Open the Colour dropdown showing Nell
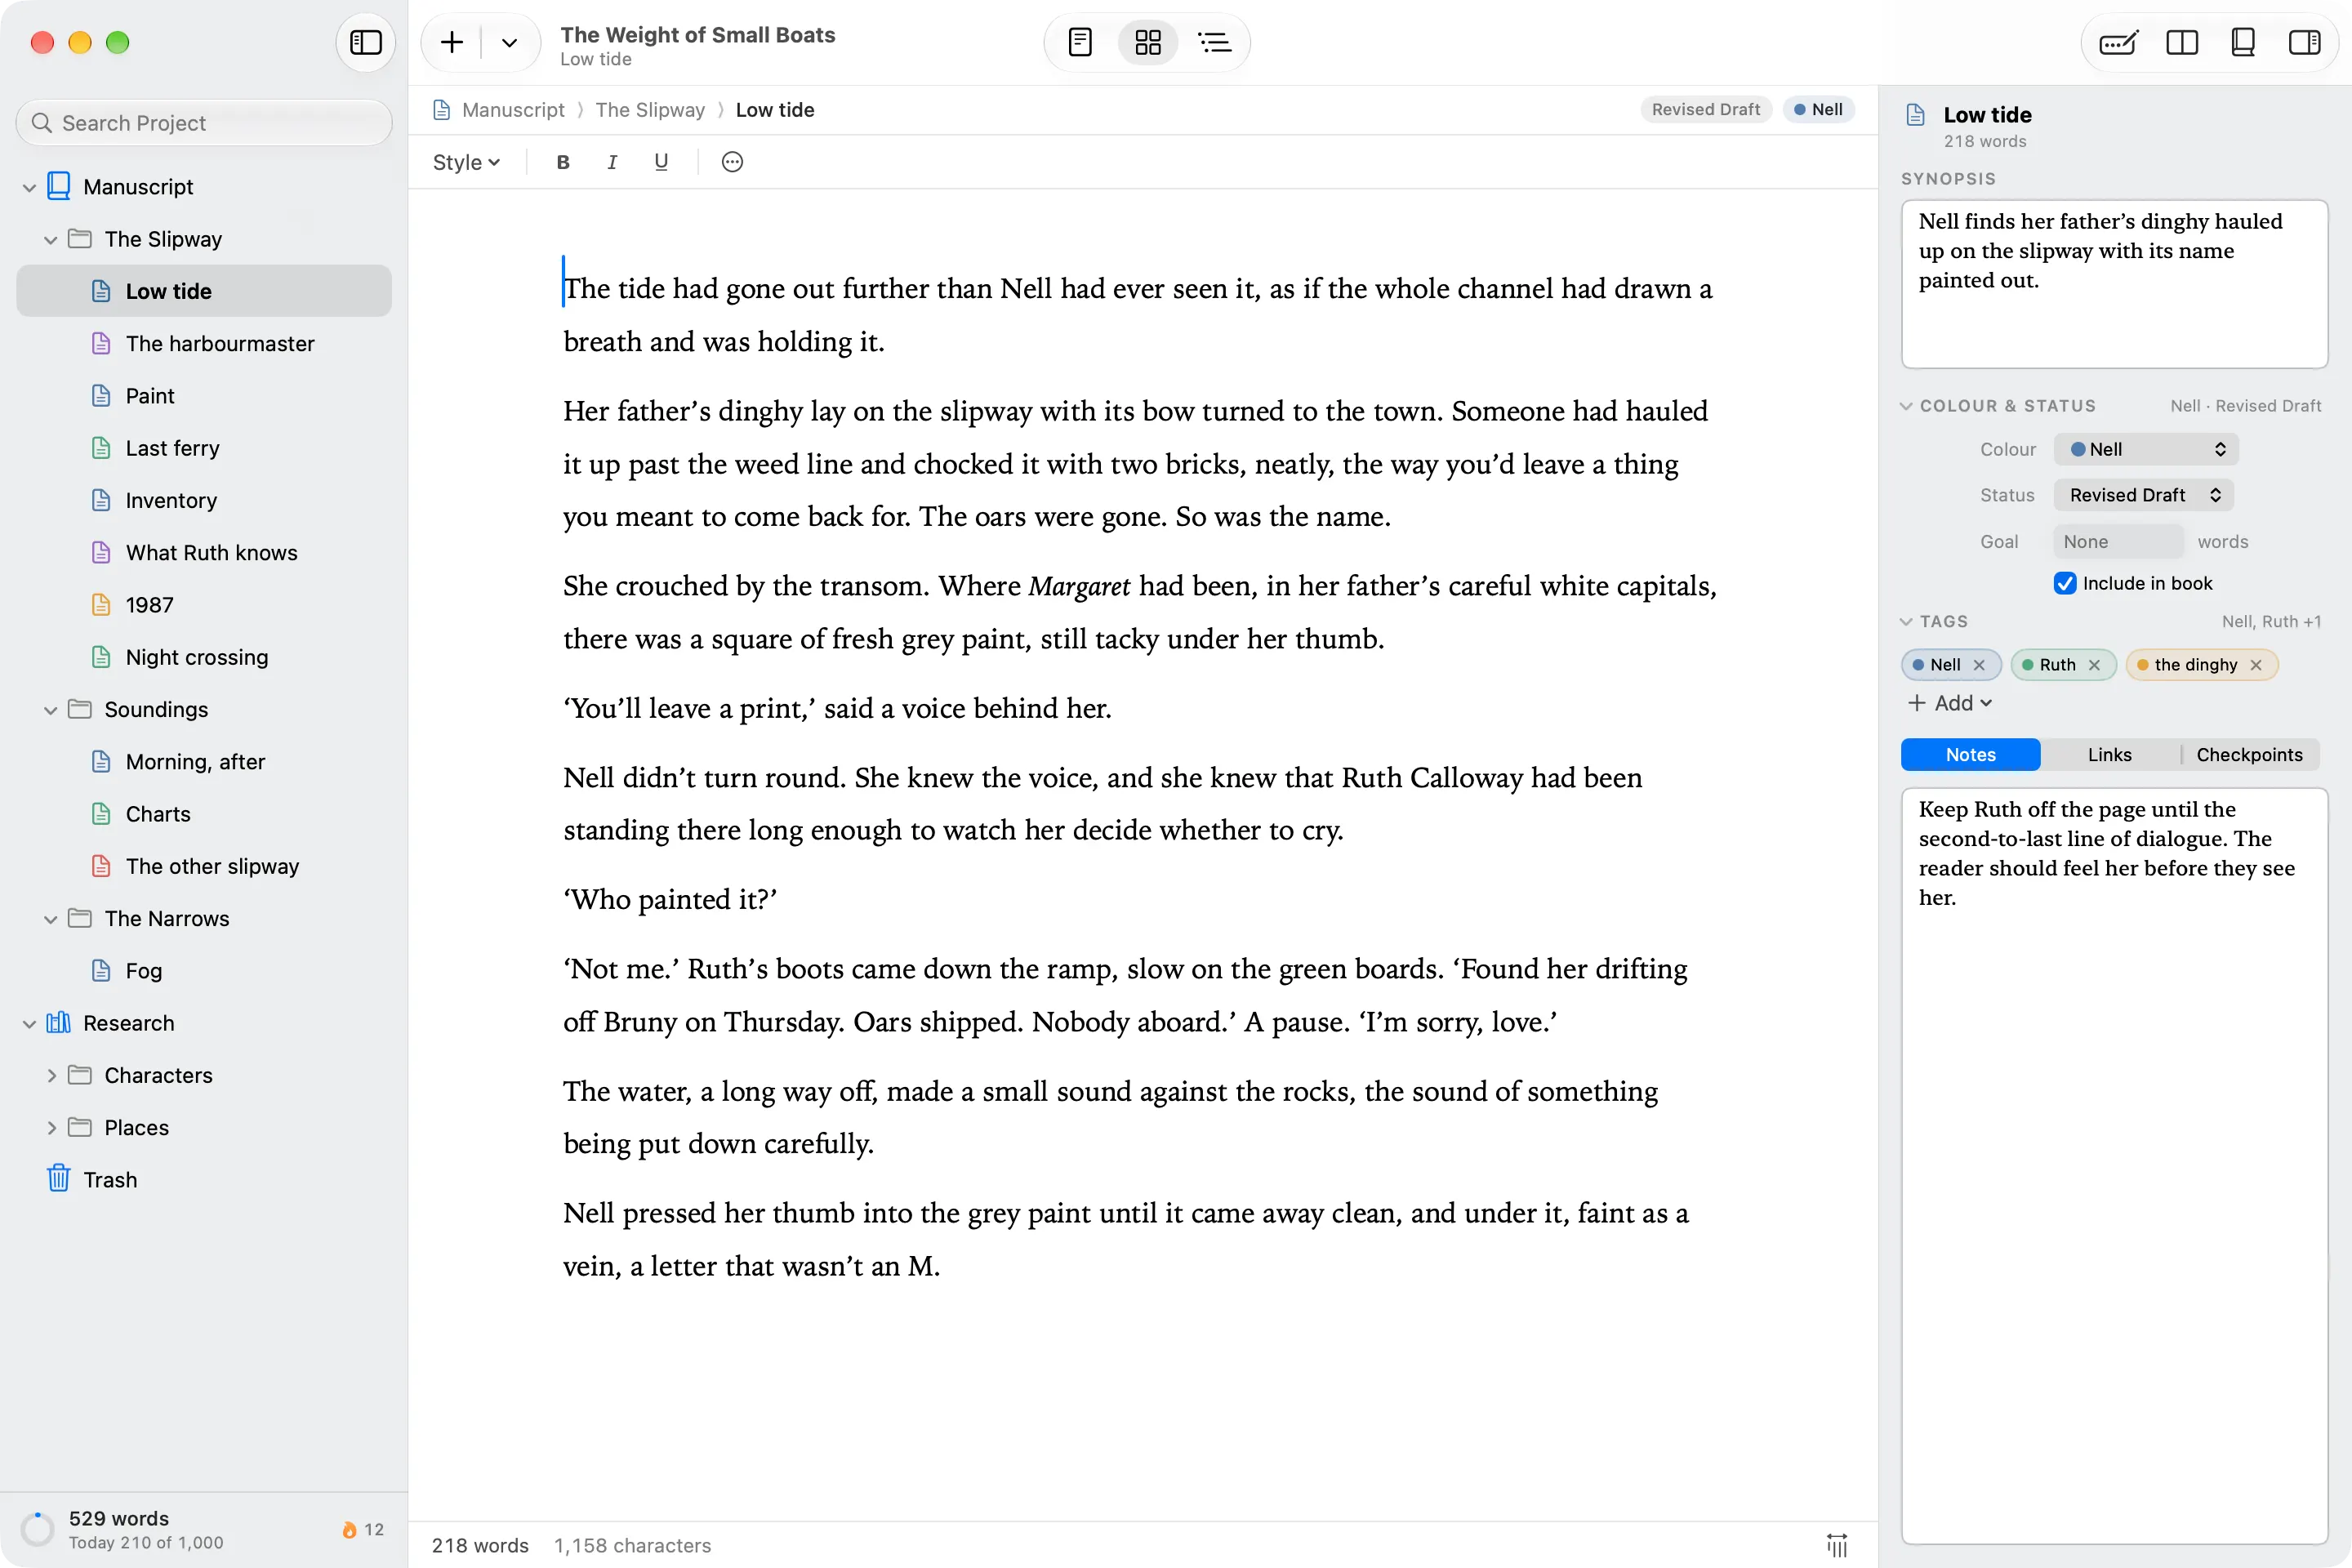The image size is (2352, 1568). [2146, 449]
